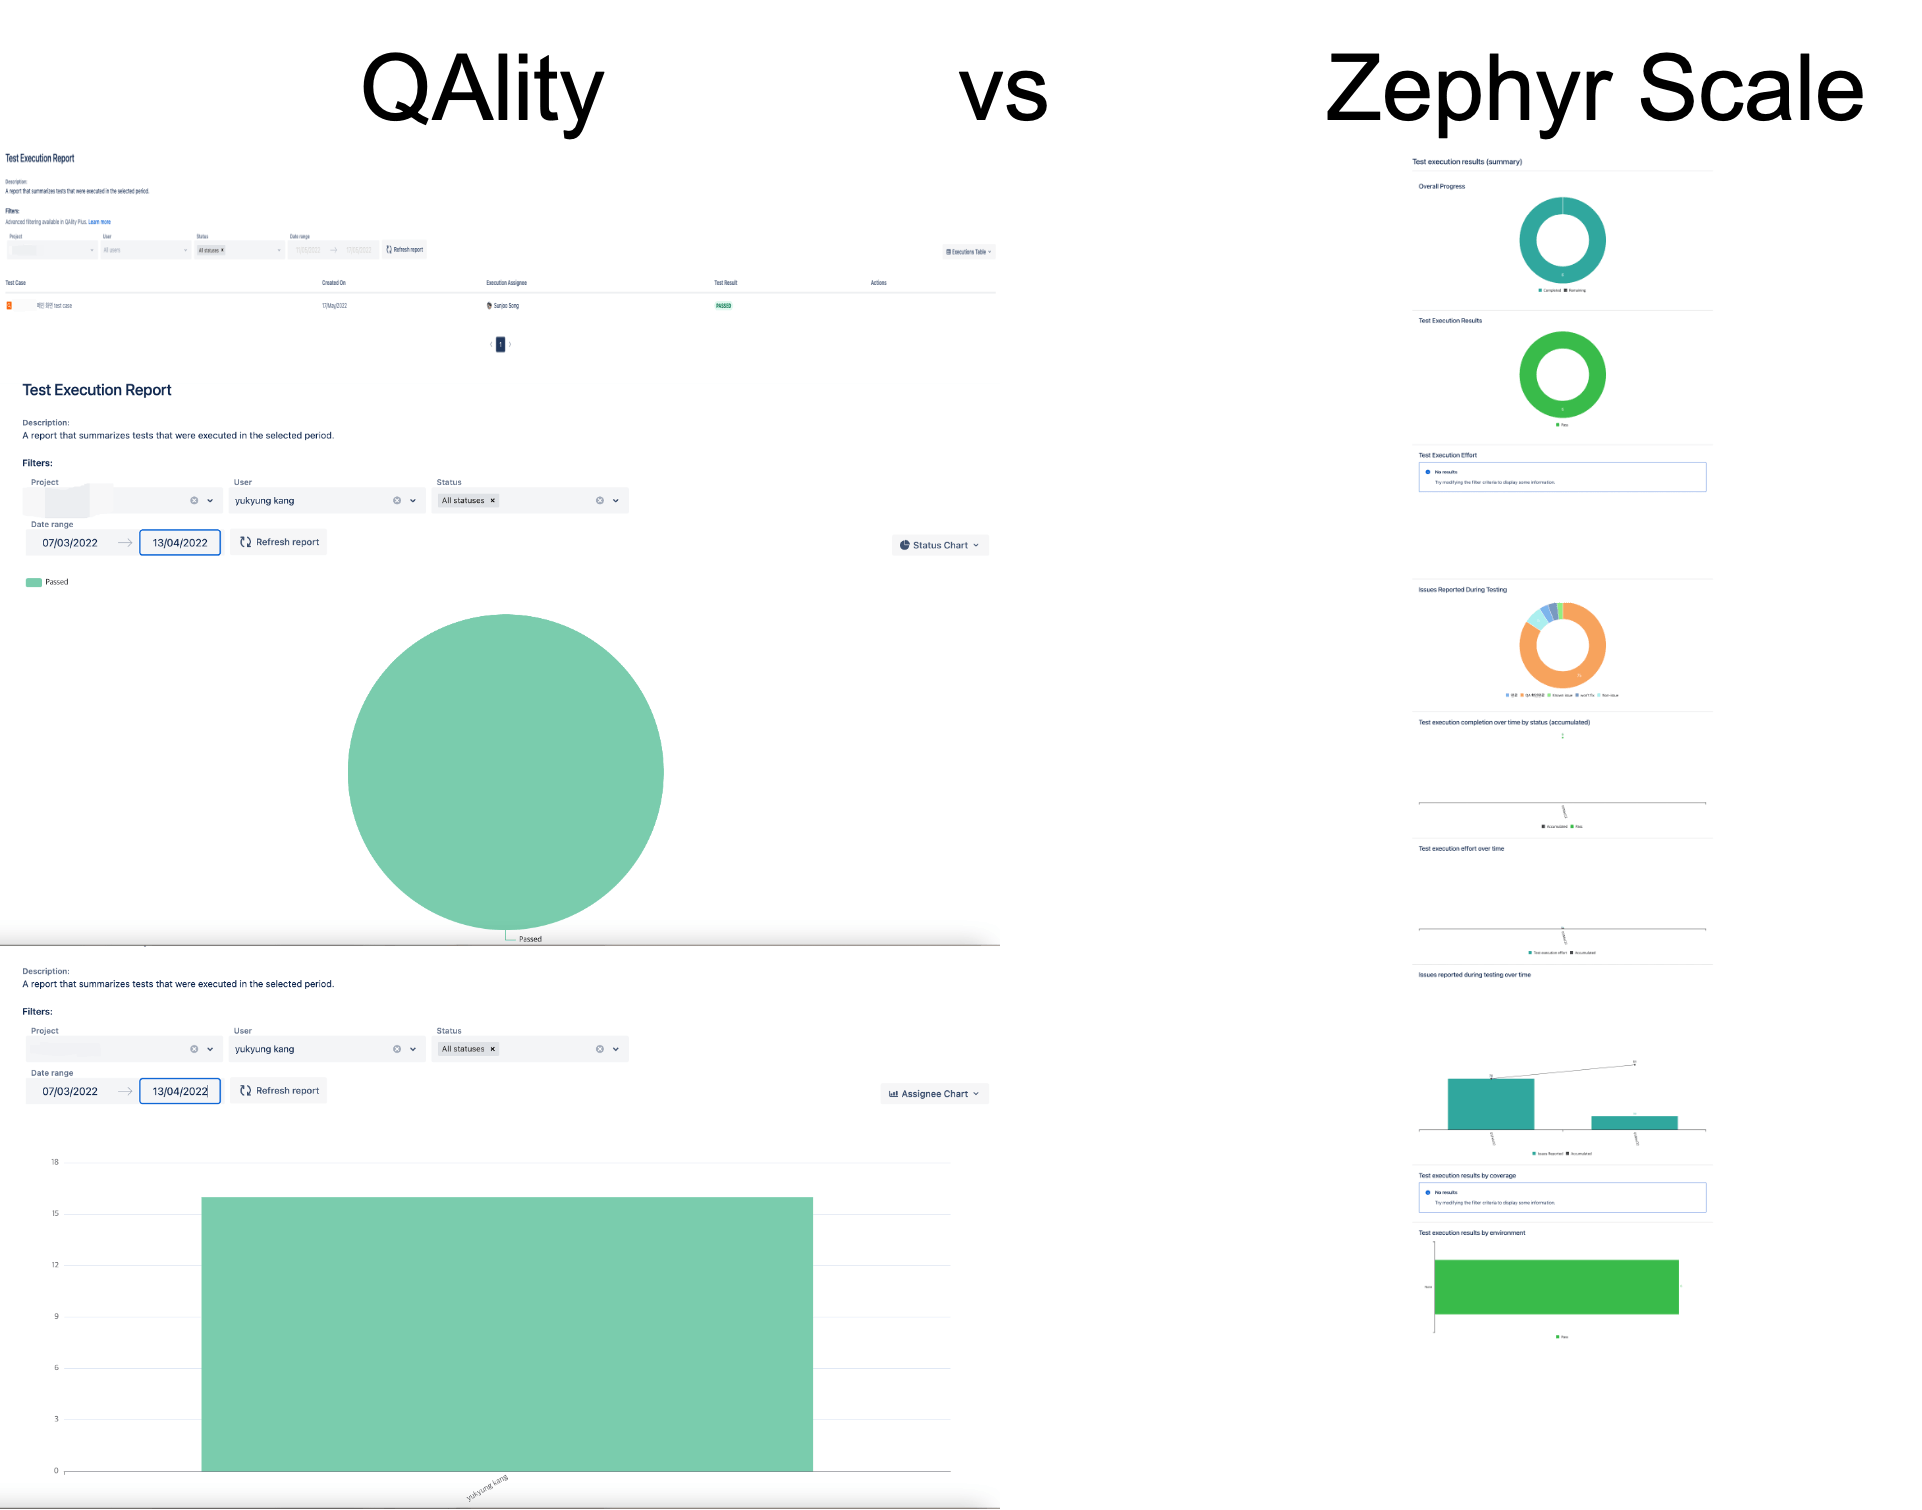The image size is (1922, 1510).
Task: Go to previous page arrow in executions table
Action: point(491,345)
